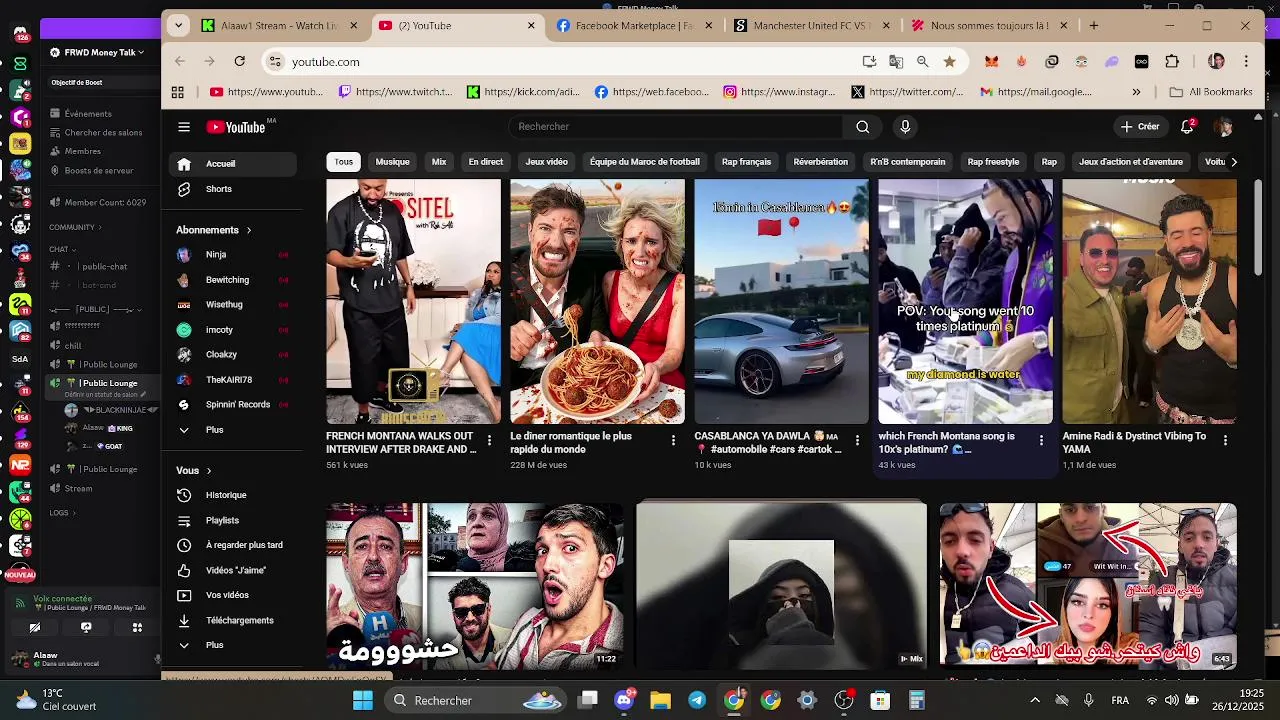The image size is (1280, 720).
Task: Go to Shorts in the YouTube sidebar
Action: click(x=219, y=189)
